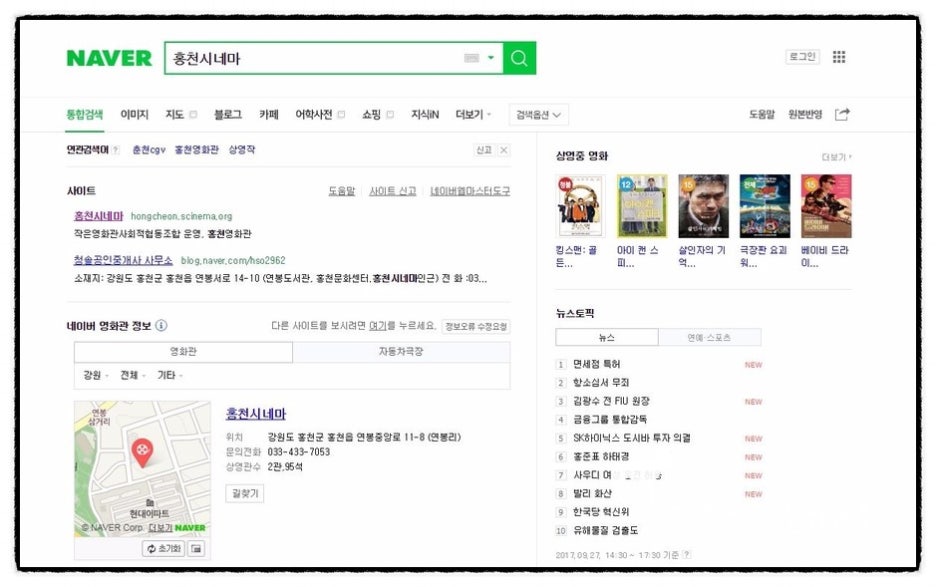The width and height of the screenshot is (936, 587).
Task: Open the 지식iN tab
Action: tap(425, 114)
